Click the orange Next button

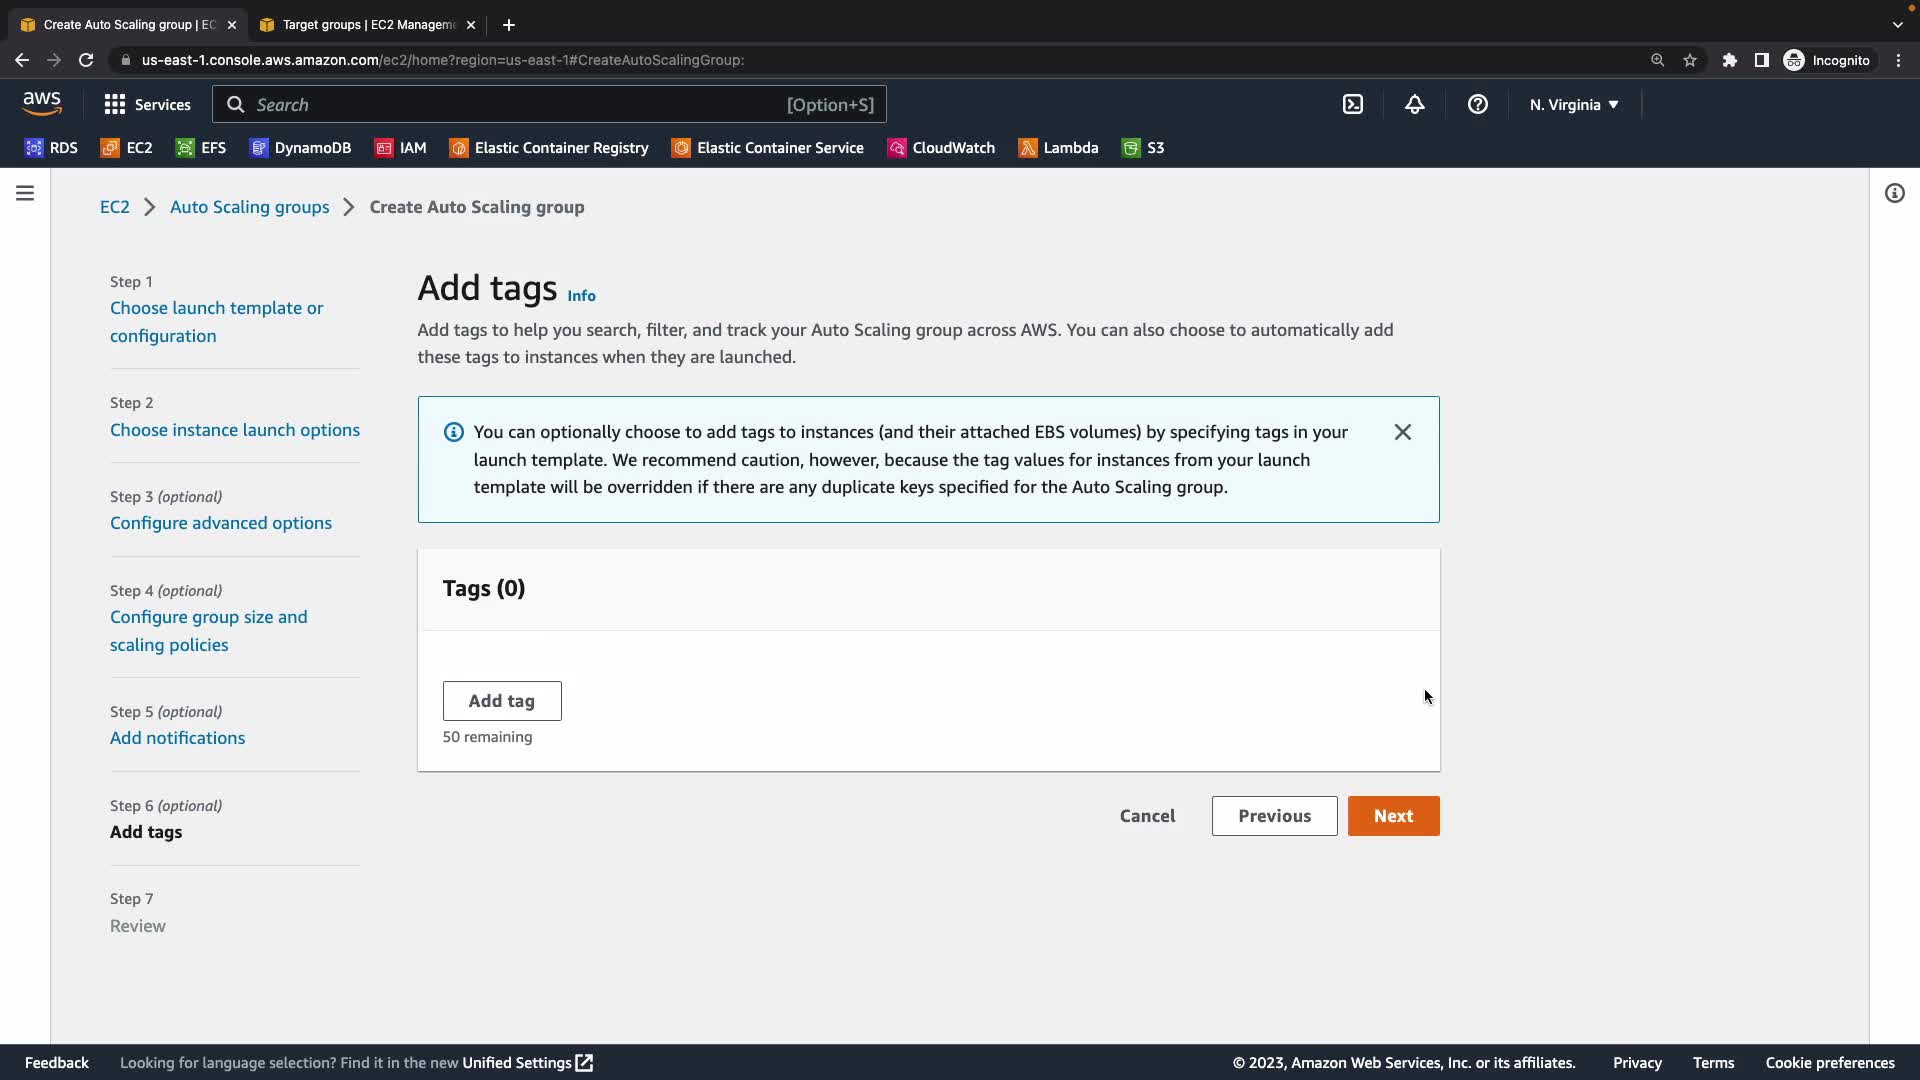pos(1393,816)
